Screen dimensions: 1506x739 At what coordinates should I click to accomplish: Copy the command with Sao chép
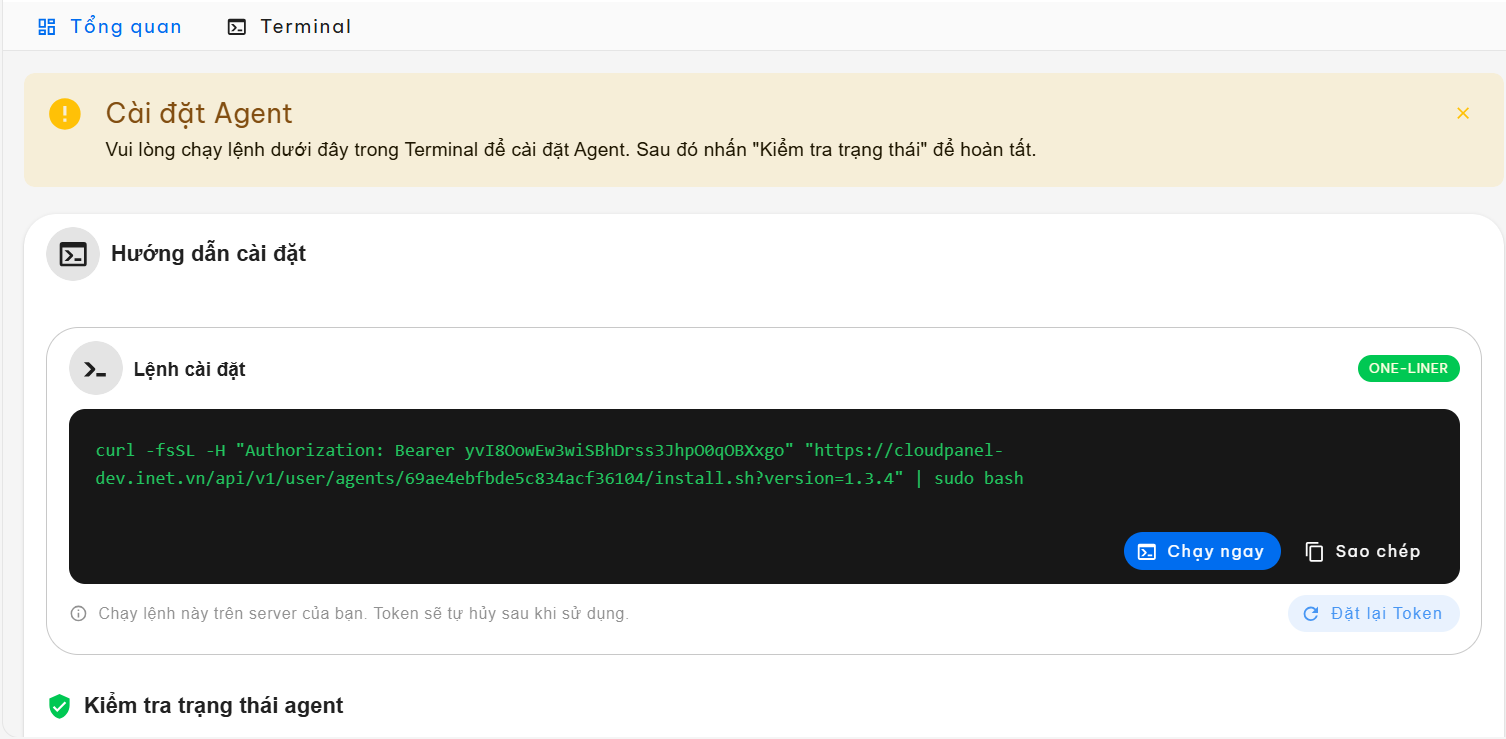[x=1363, y=551]
